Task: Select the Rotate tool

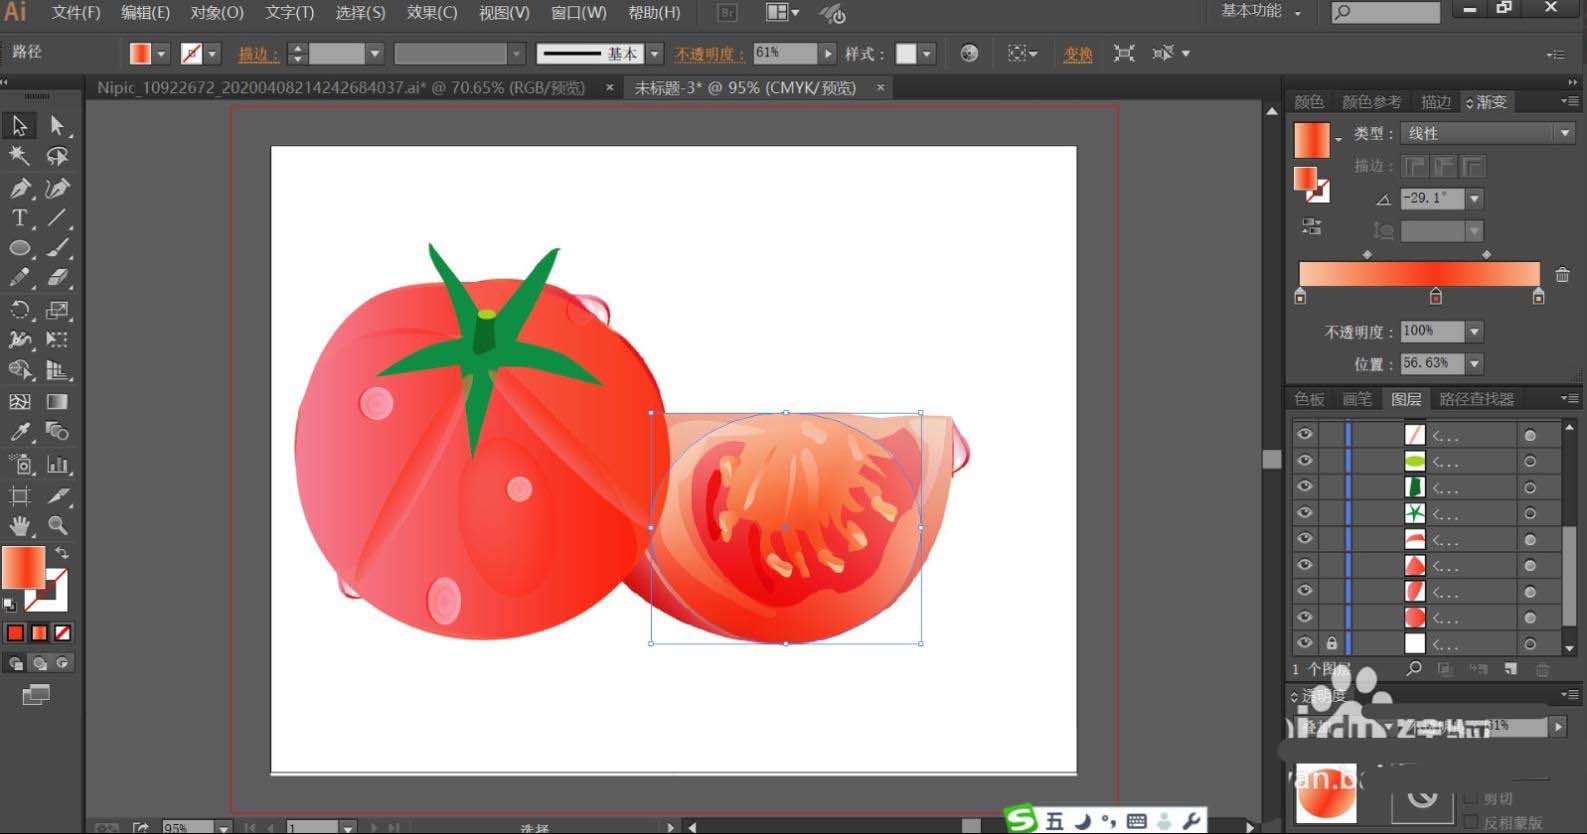Action: [x=19, y=310]
